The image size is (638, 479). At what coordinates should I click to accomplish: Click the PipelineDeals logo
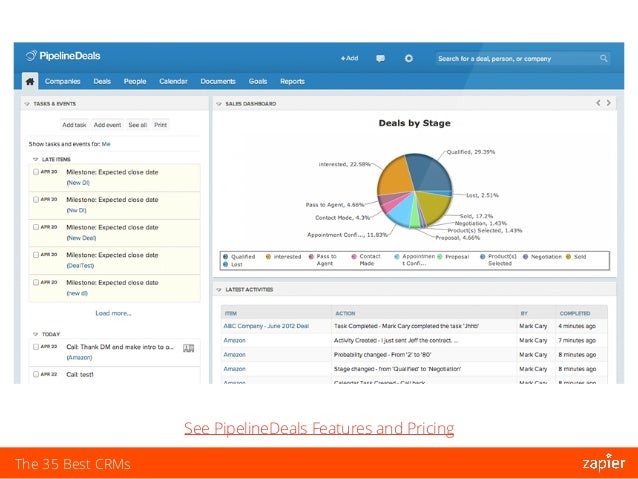pos(63,56)
